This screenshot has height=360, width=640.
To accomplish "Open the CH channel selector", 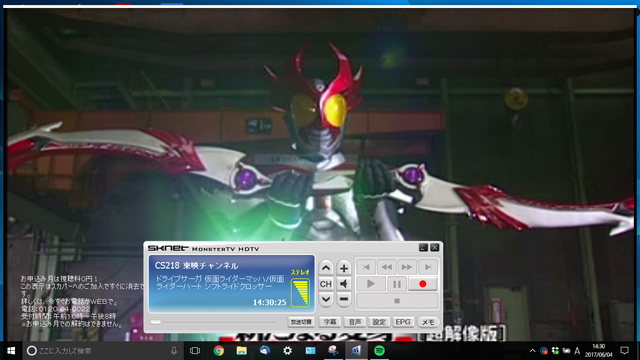I will (x=326, y=284).
